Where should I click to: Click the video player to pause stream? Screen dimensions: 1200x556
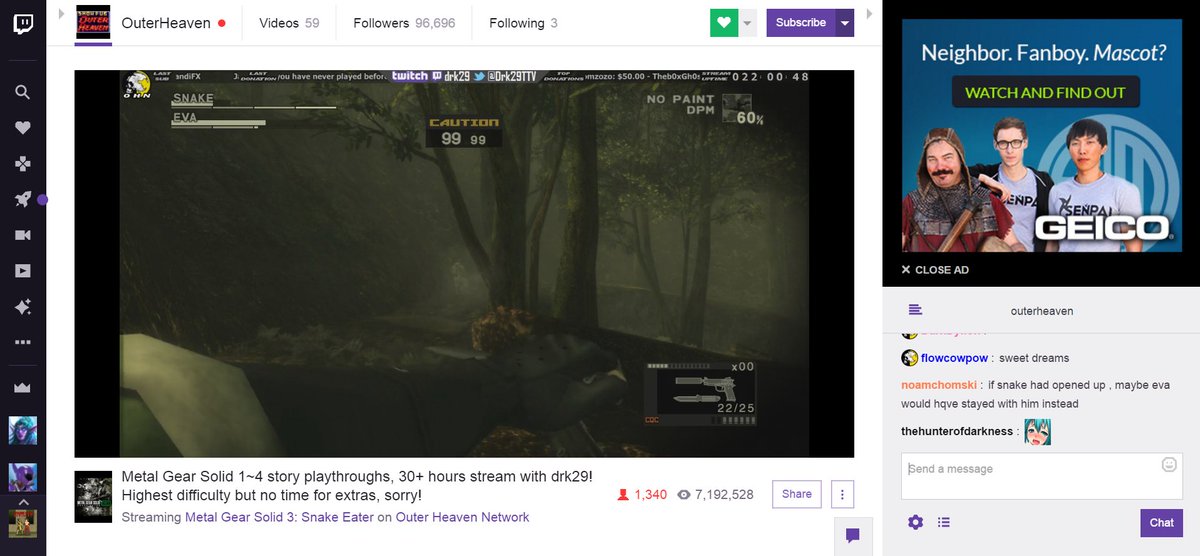tap(464, 264)
